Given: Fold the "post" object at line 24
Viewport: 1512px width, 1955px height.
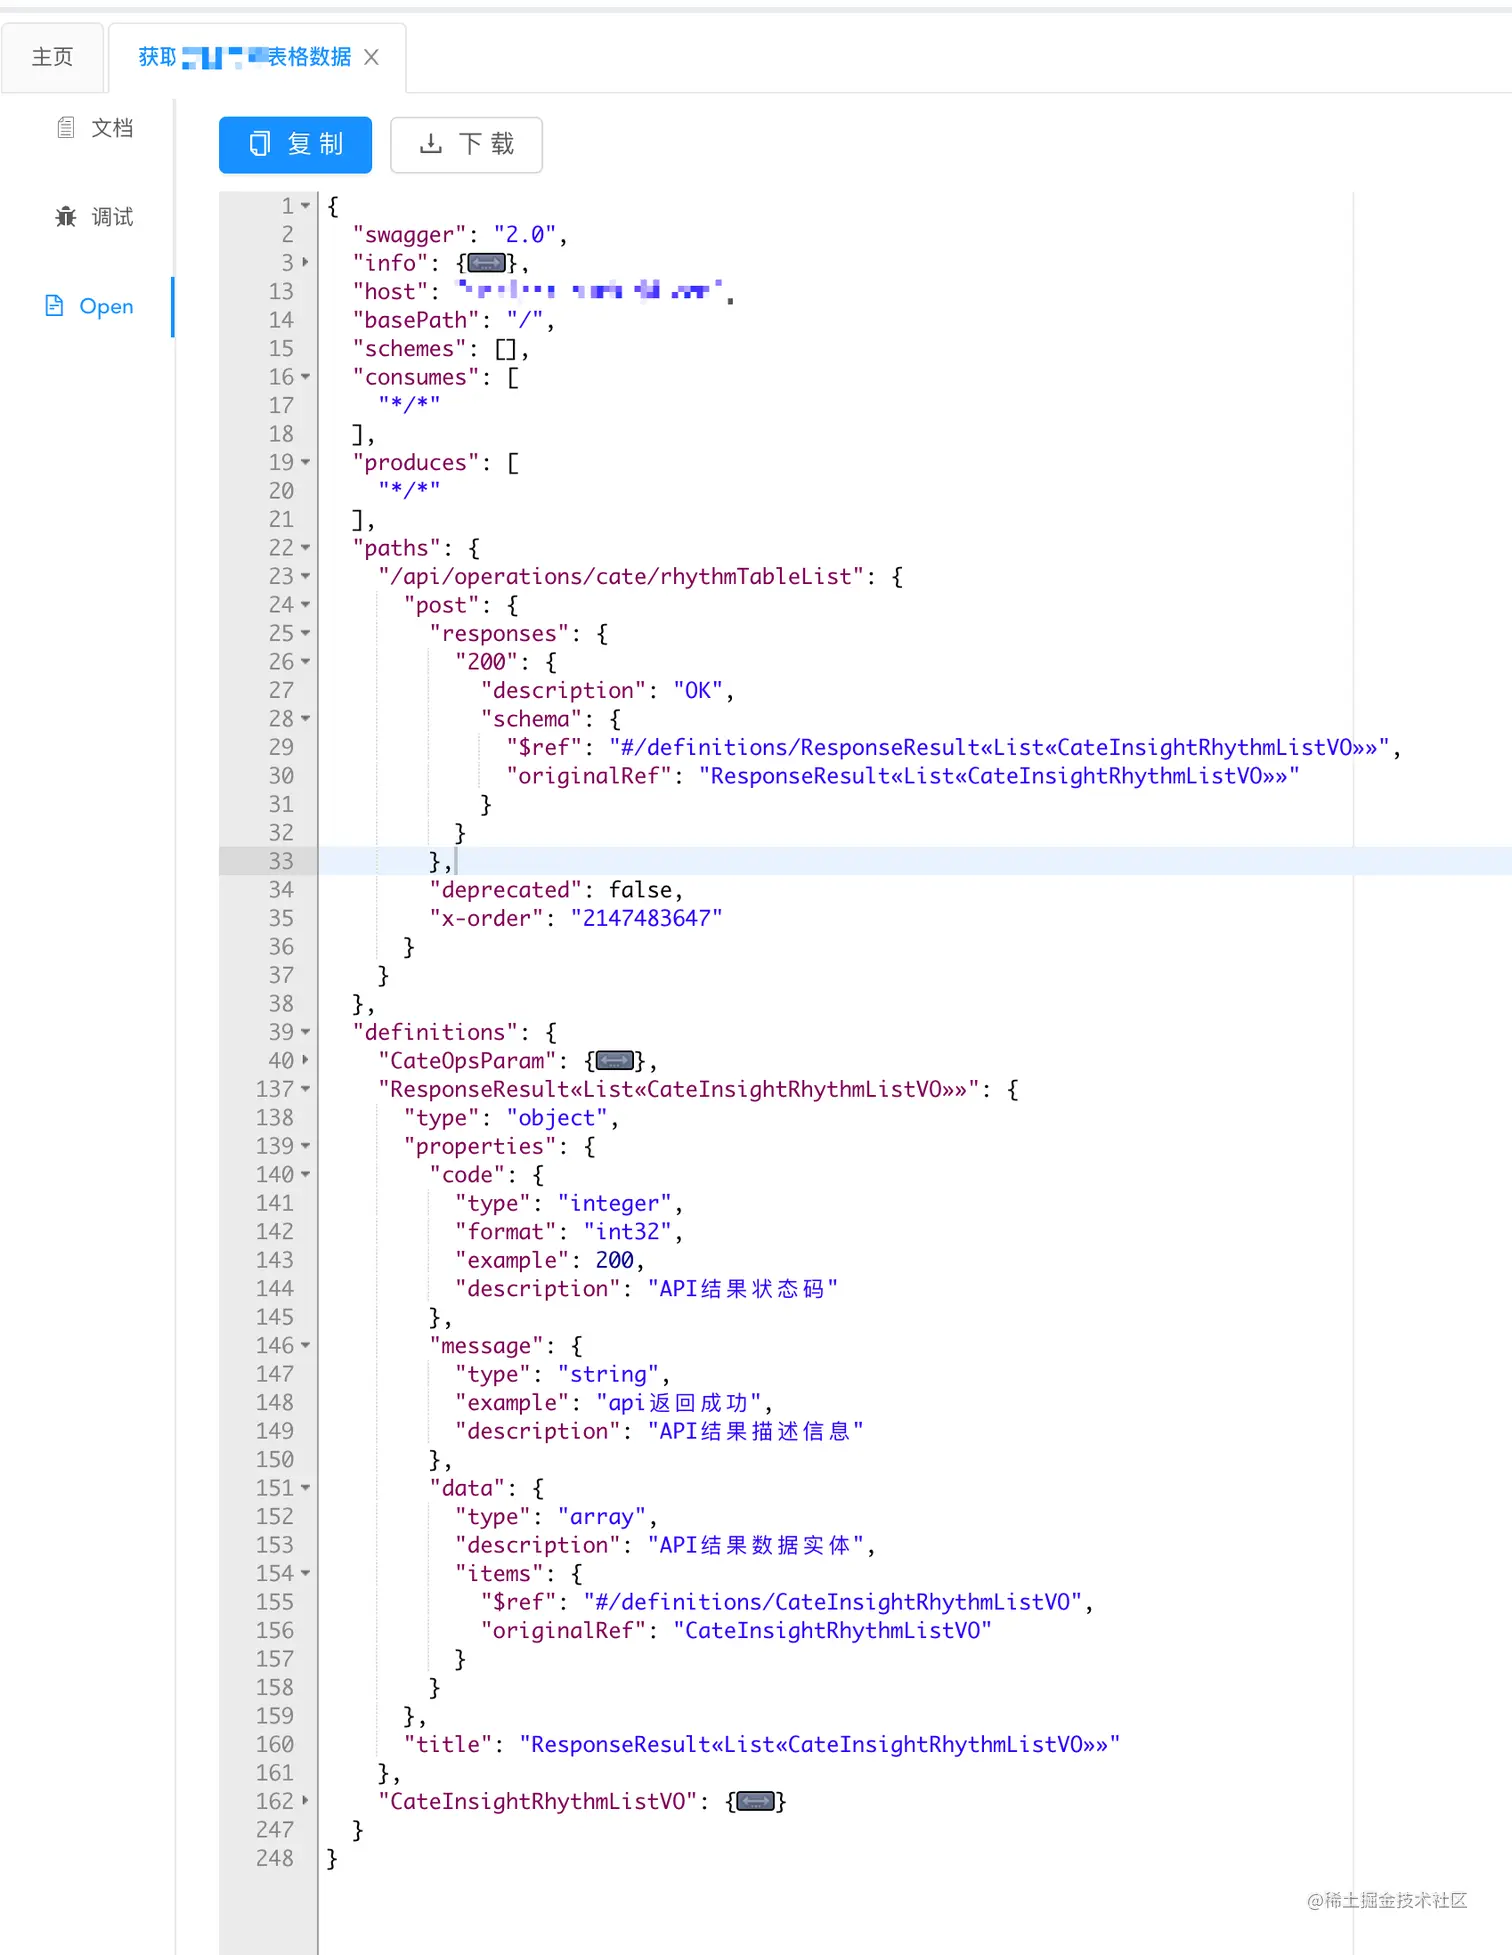Looking at the screenshot, I should pos(305,605).
